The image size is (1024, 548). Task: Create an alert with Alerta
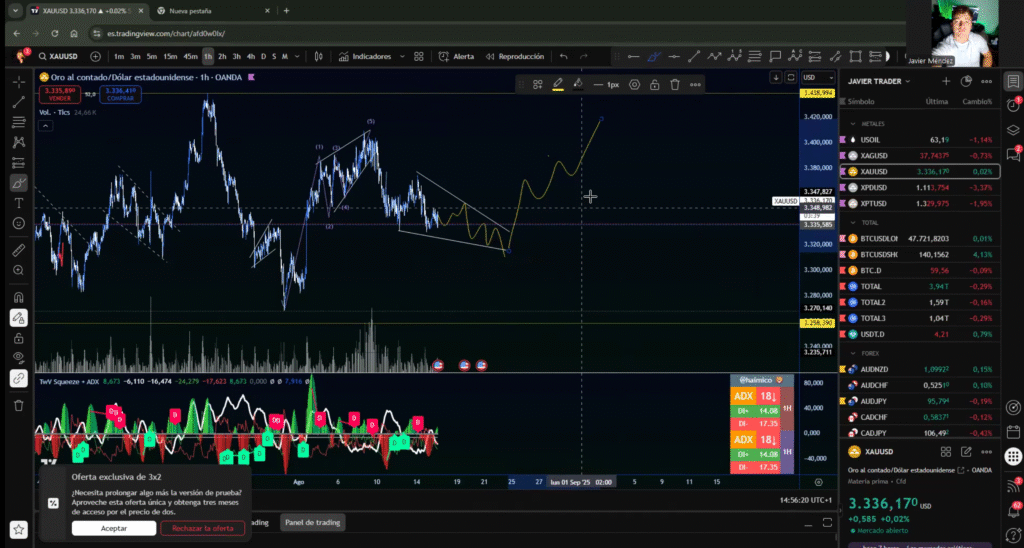point(456,57)
